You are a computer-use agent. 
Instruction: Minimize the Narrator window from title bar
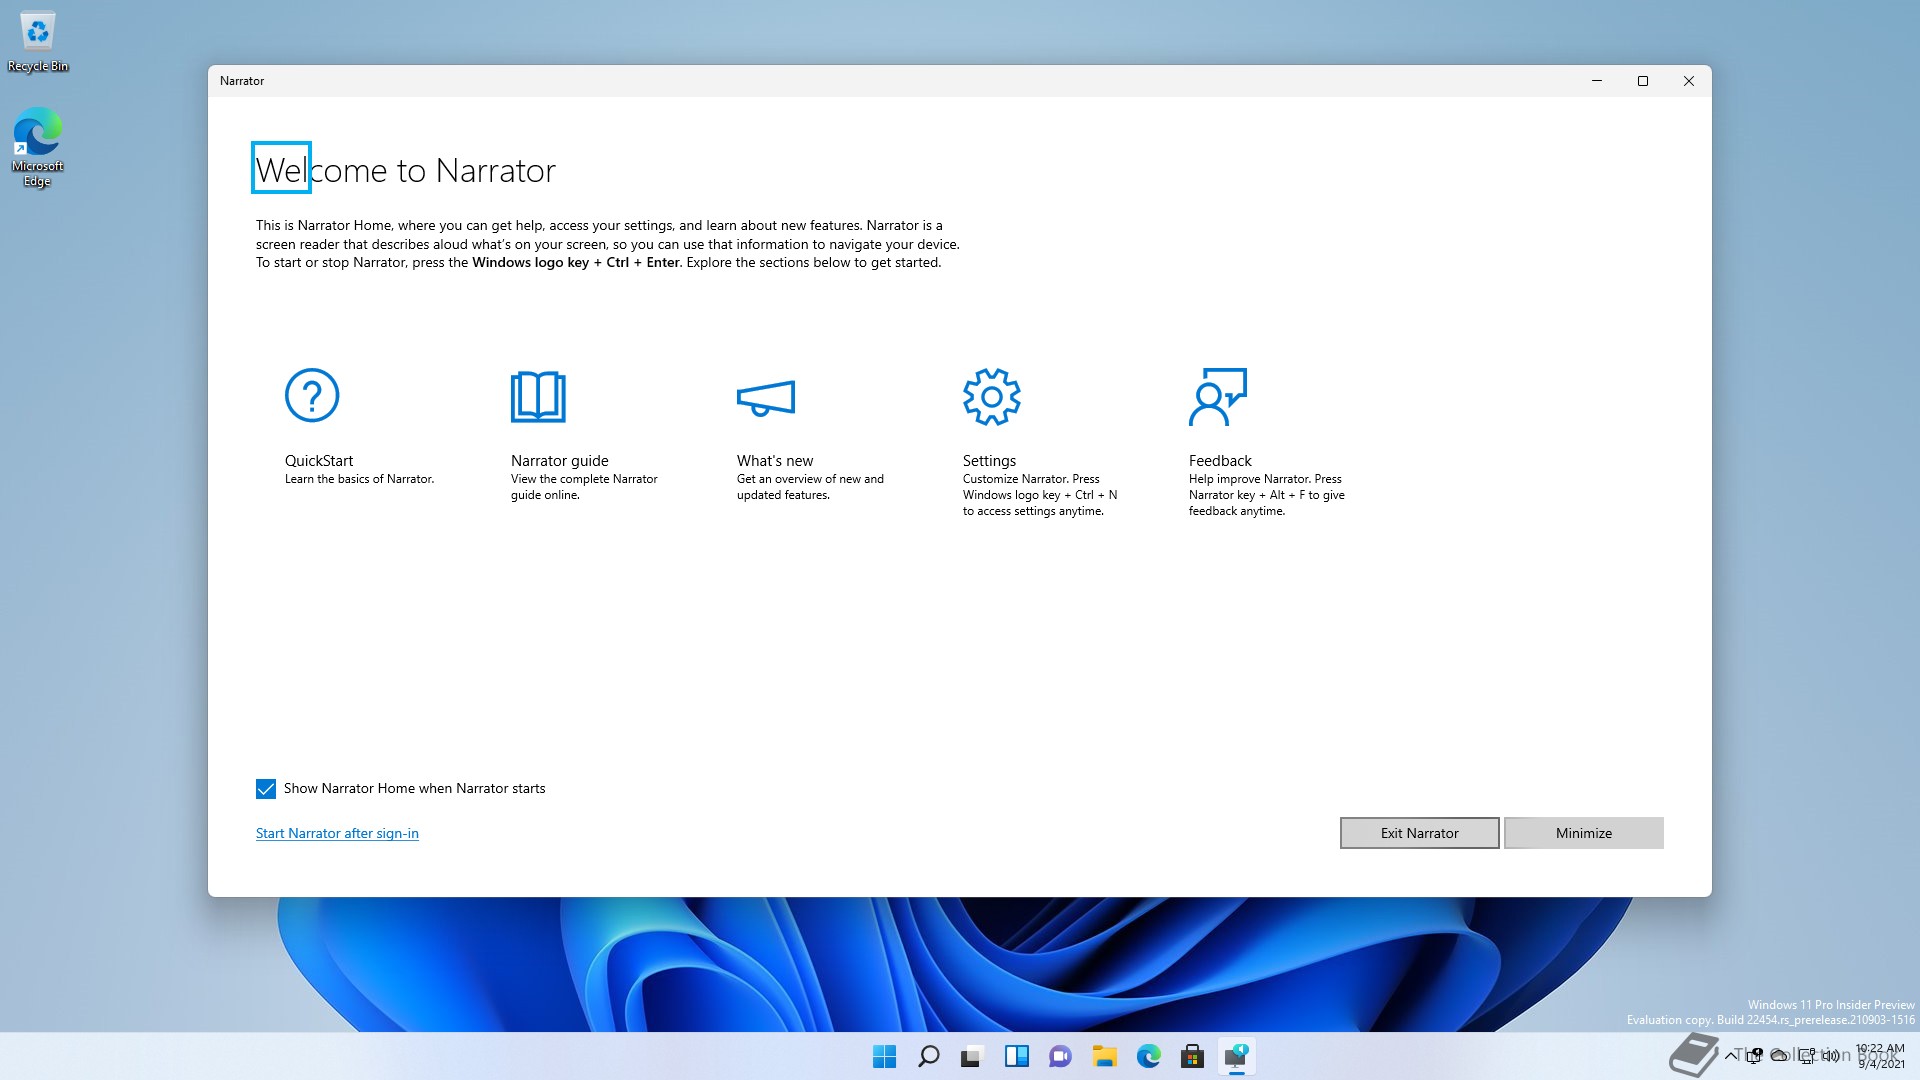pos(1597,81)
